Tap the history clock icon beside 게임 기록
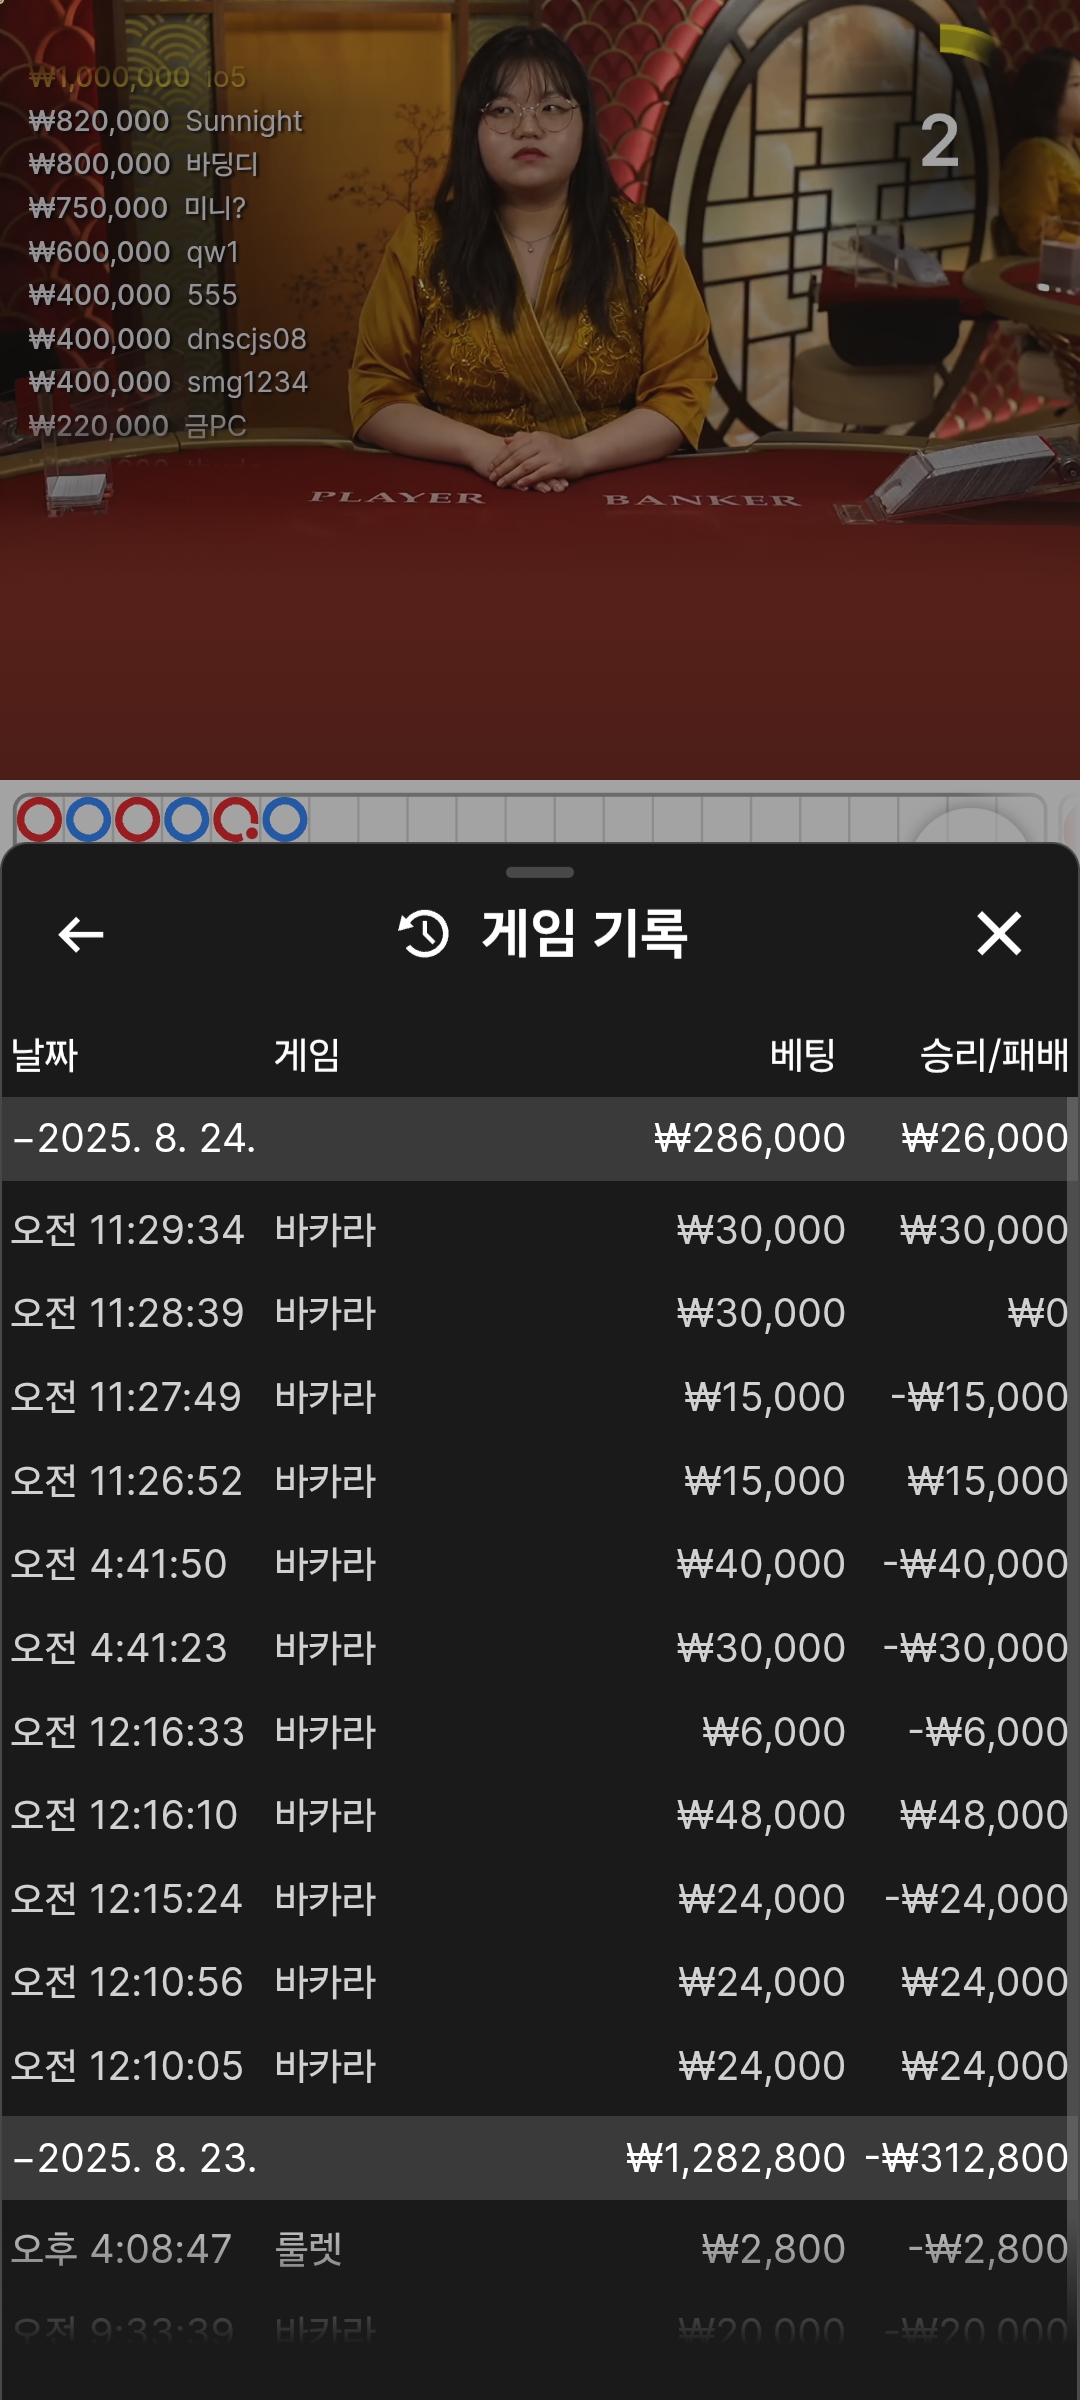 [x=424, y=934]
